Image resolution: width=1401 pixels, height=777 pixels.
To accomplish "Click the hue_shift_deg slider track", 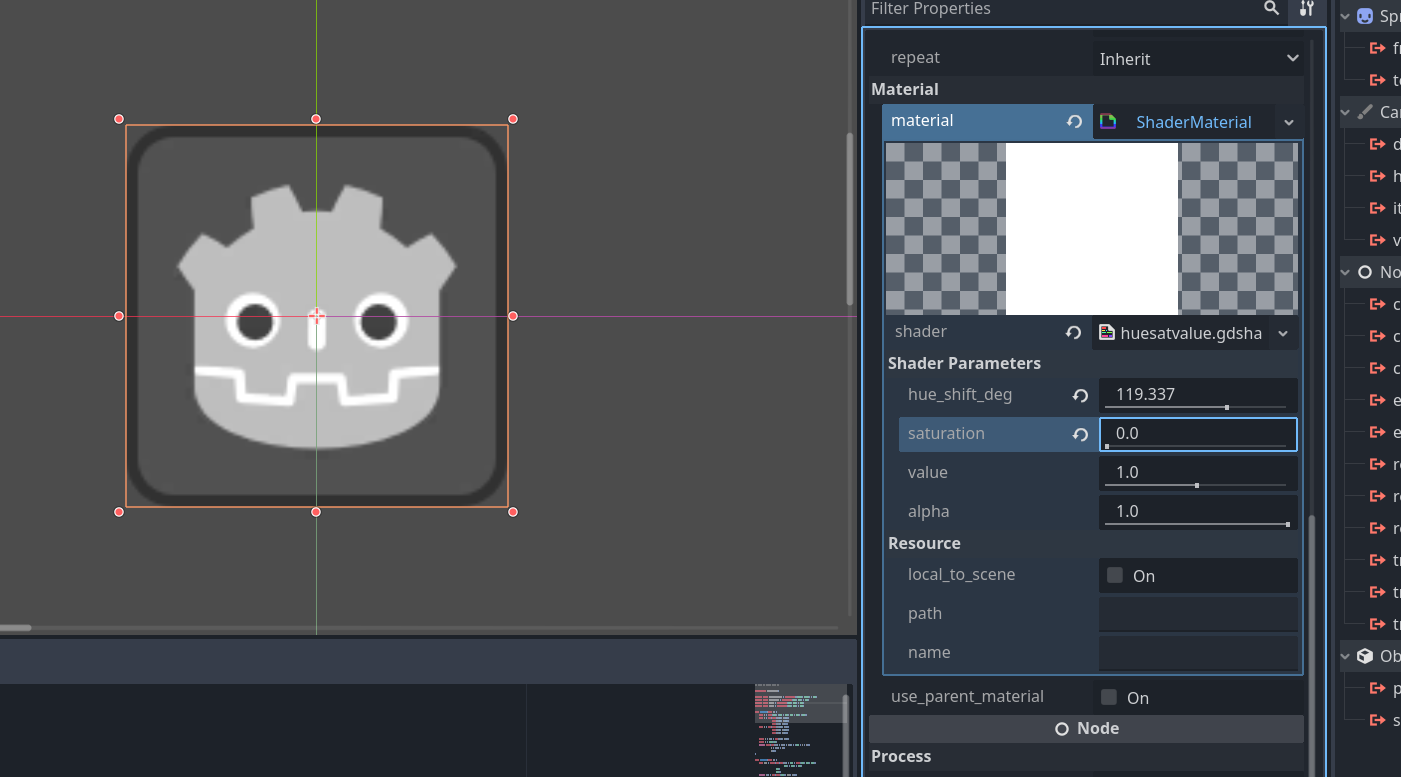I will pos(1196,407).
